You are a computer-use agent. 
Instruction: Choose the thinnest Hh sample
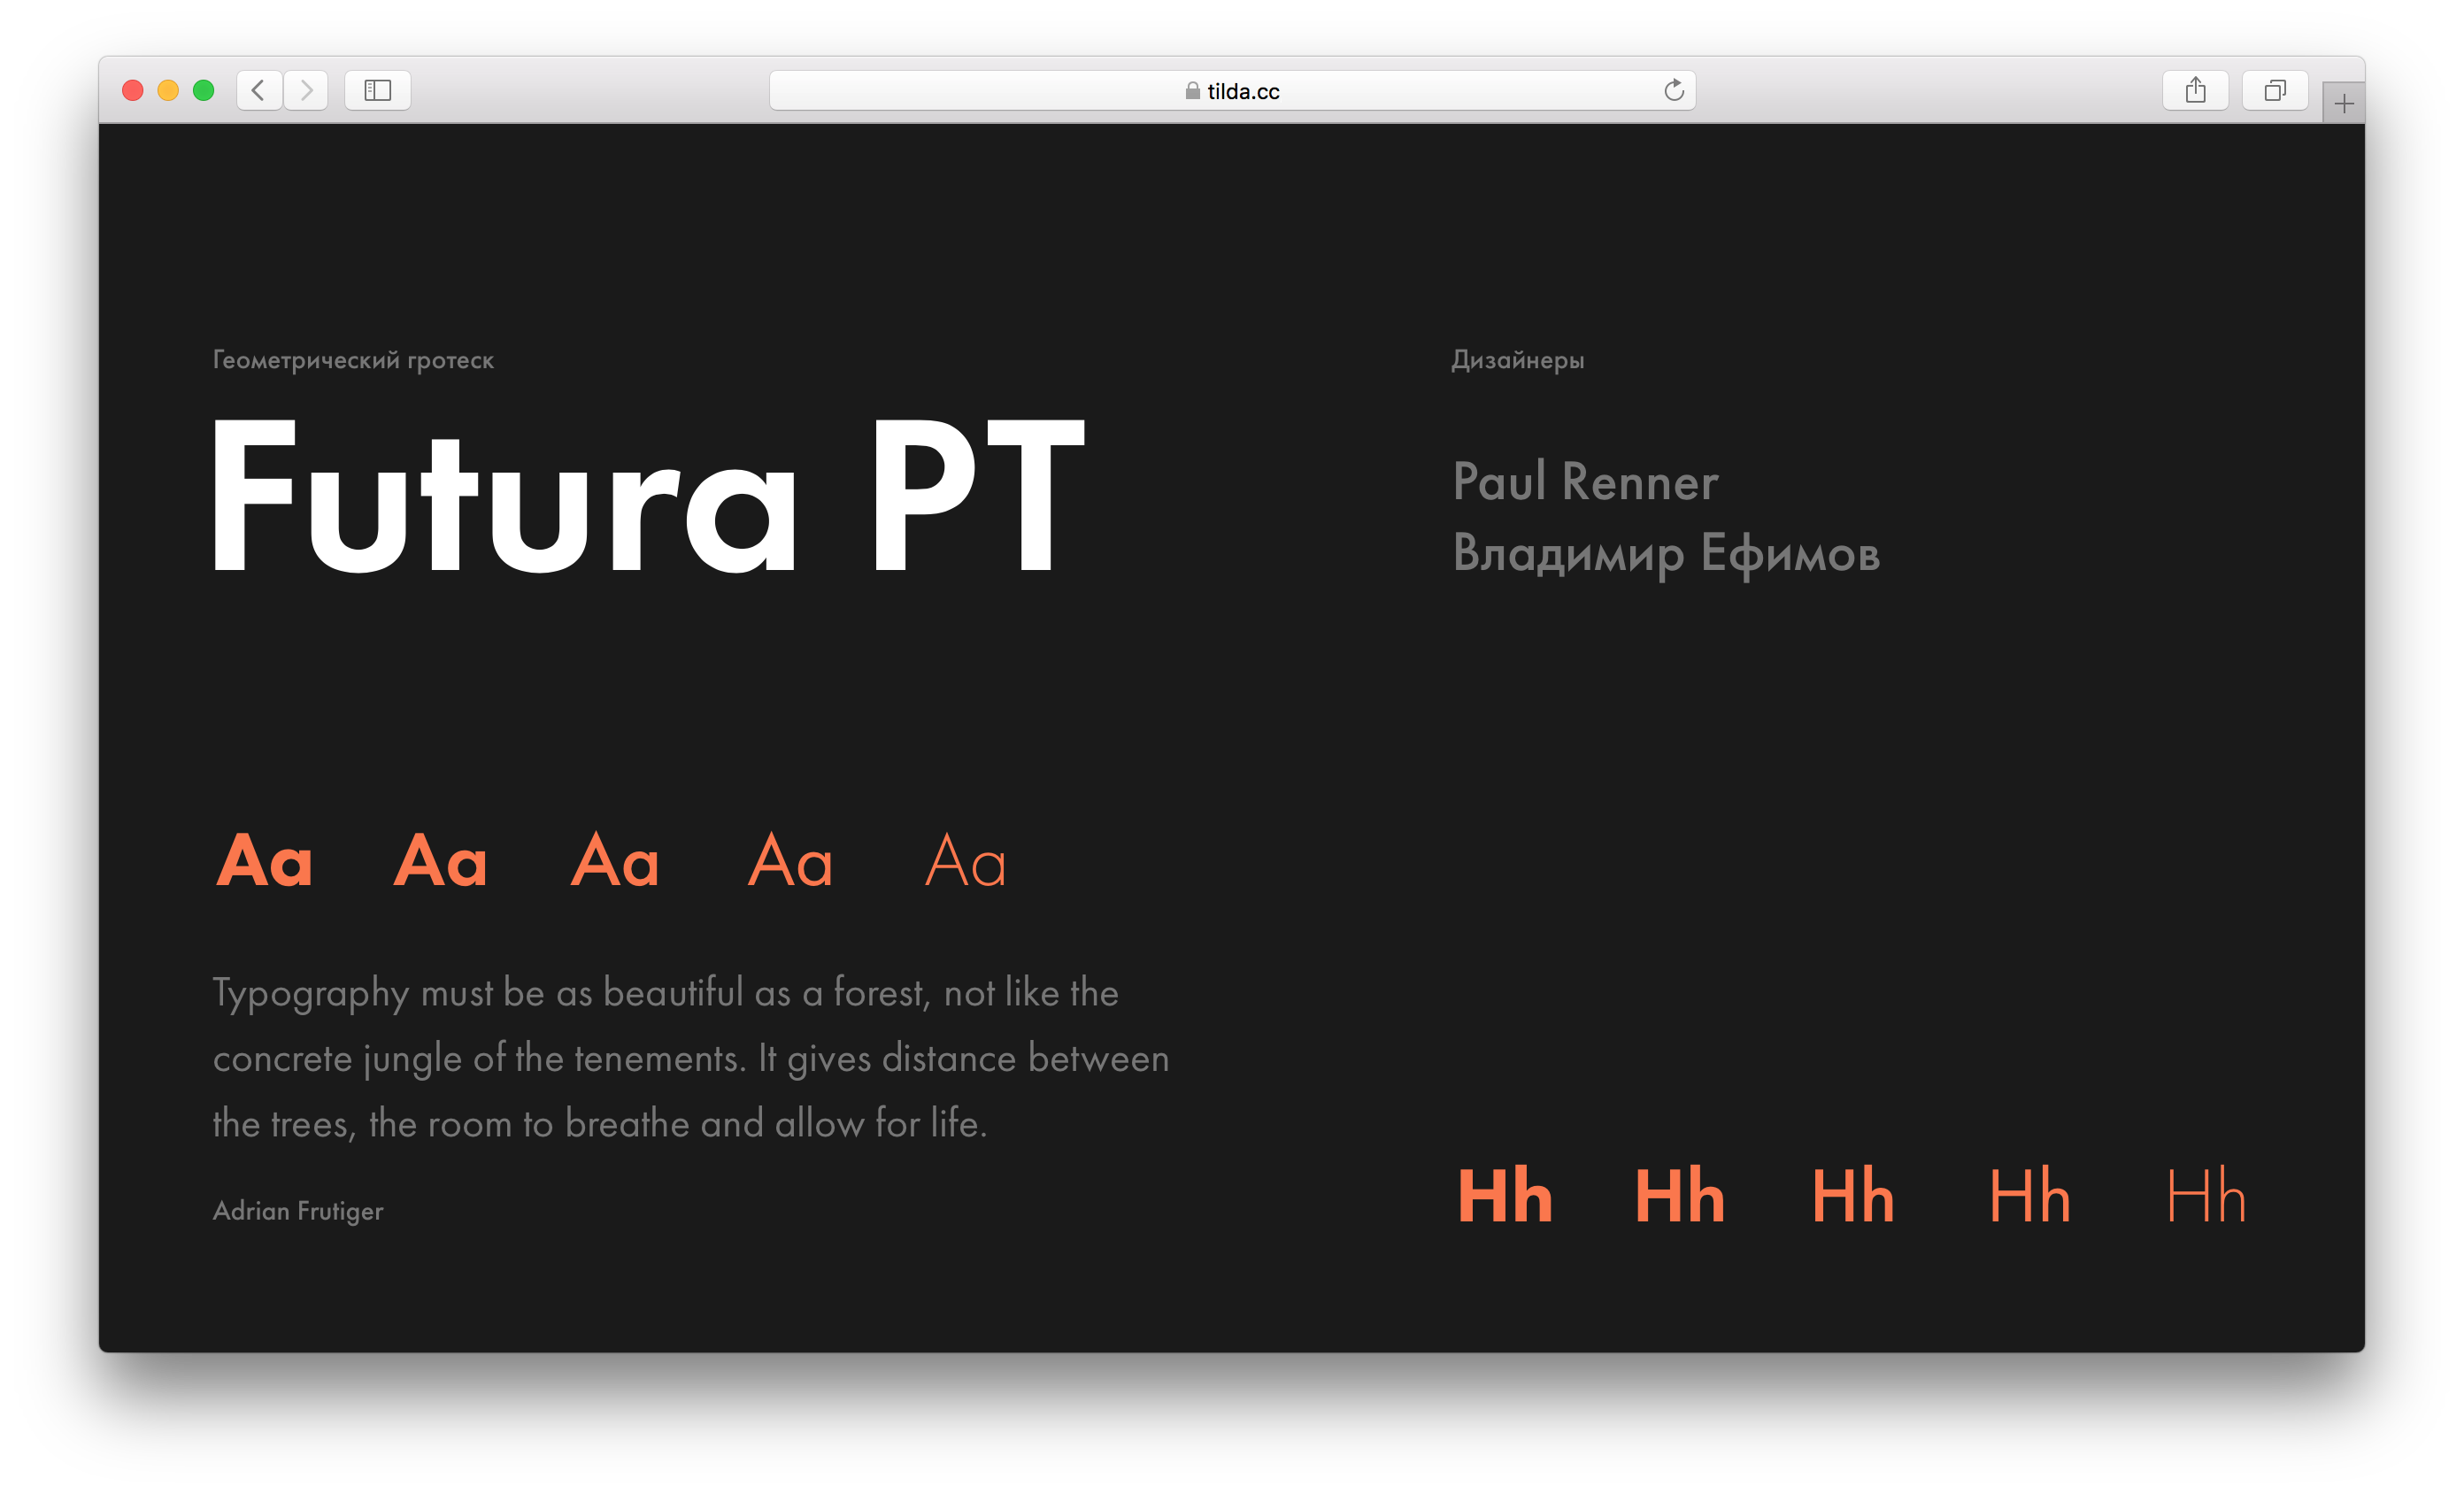(2205, 1195)
